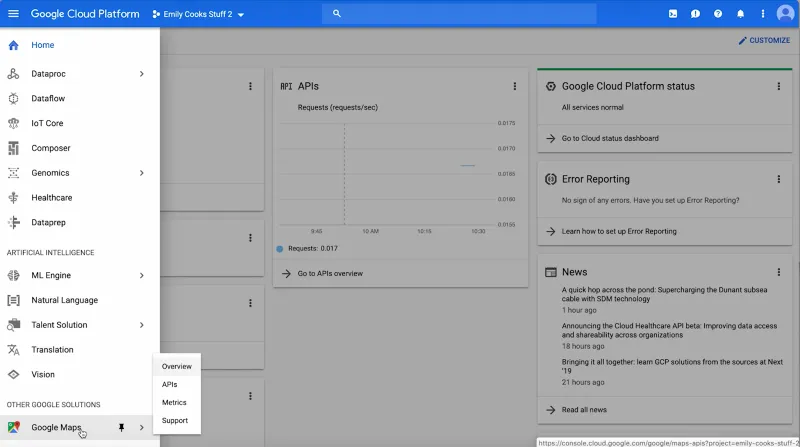This screenshot has height=447, width=800.
Task: Click the Customize button
Action: [763, 41]
